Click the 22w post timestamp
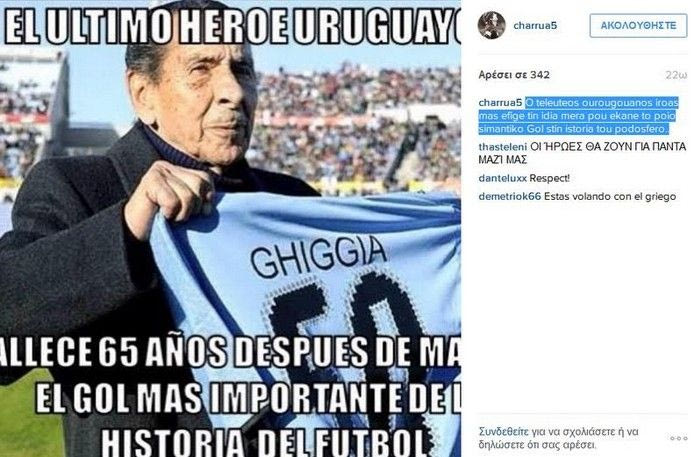This screenshot has width=700, height=457. (676, 75)
